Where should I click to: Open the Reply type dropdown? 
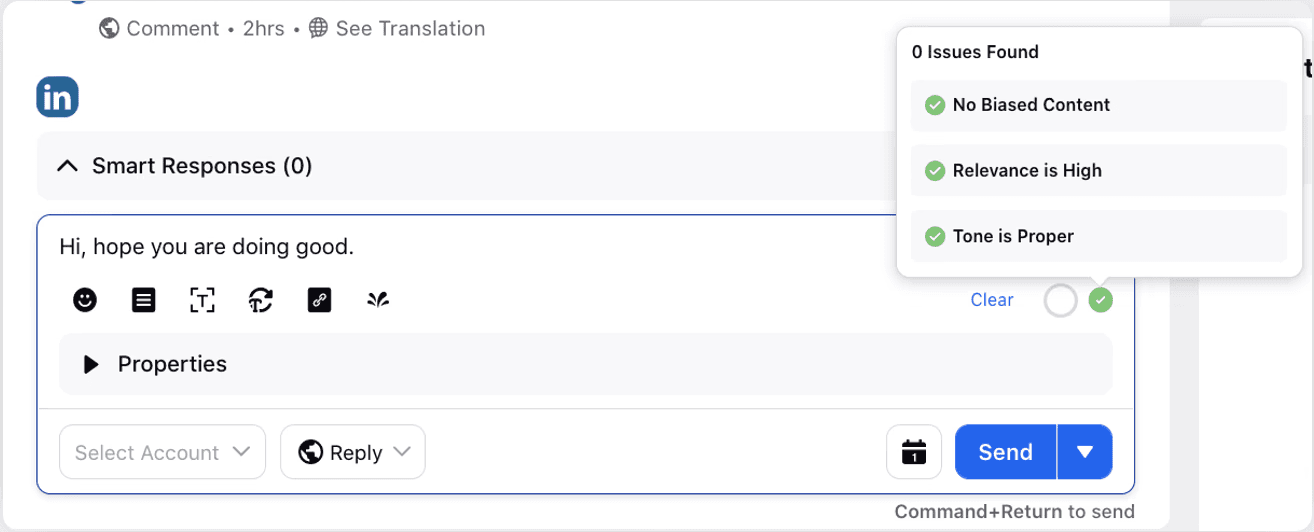[352, 452]
